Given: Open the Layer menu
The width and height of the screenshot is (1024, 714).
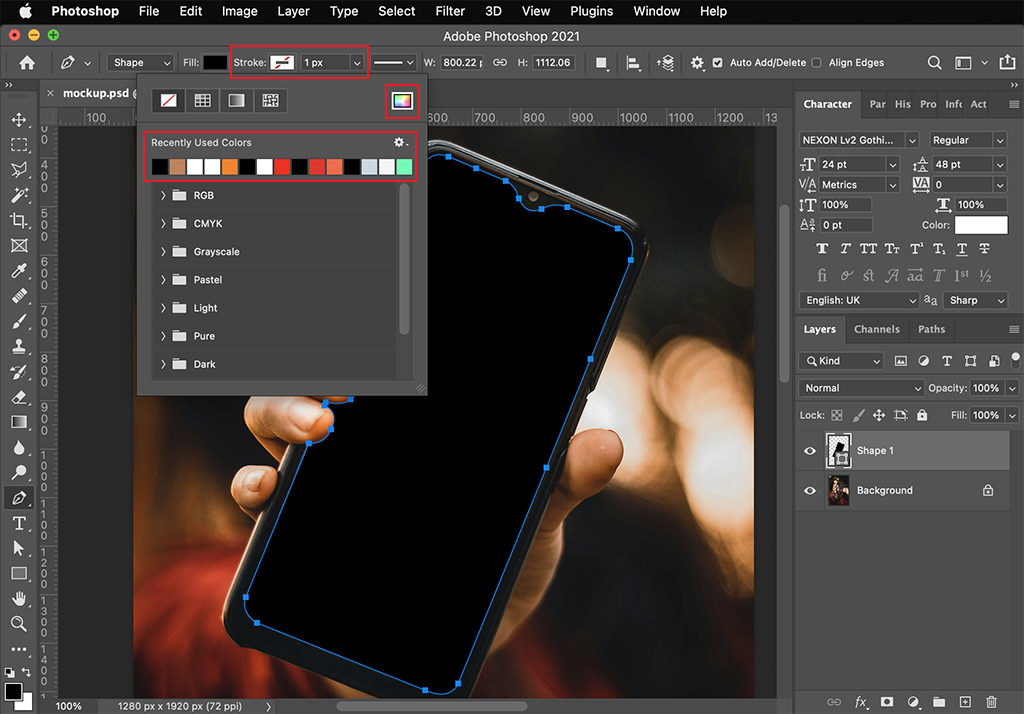Looking at the screenshot, I should [293, 11].
